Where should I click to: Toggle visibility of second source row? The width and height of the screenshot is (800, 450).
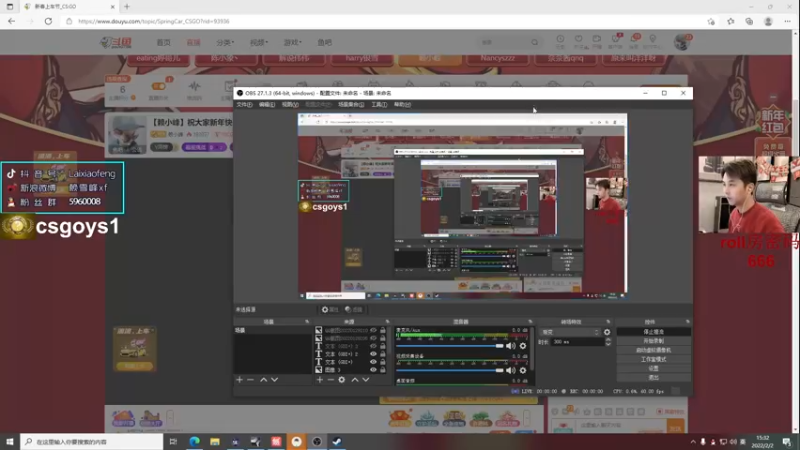click(373, 338)
